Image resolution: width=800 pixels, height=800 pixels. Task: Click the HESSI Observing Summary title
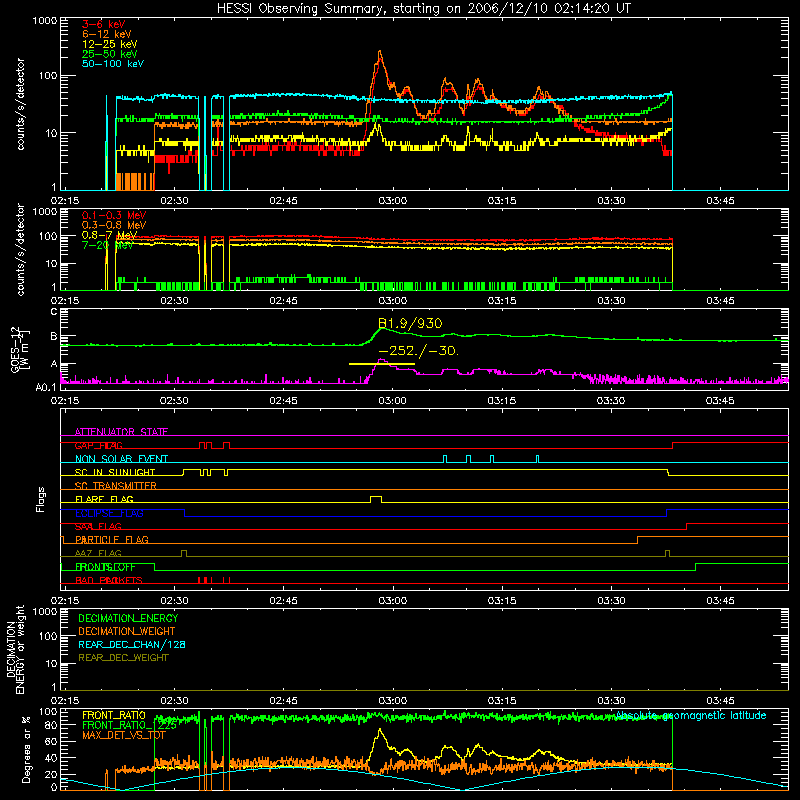coord(424,9)
